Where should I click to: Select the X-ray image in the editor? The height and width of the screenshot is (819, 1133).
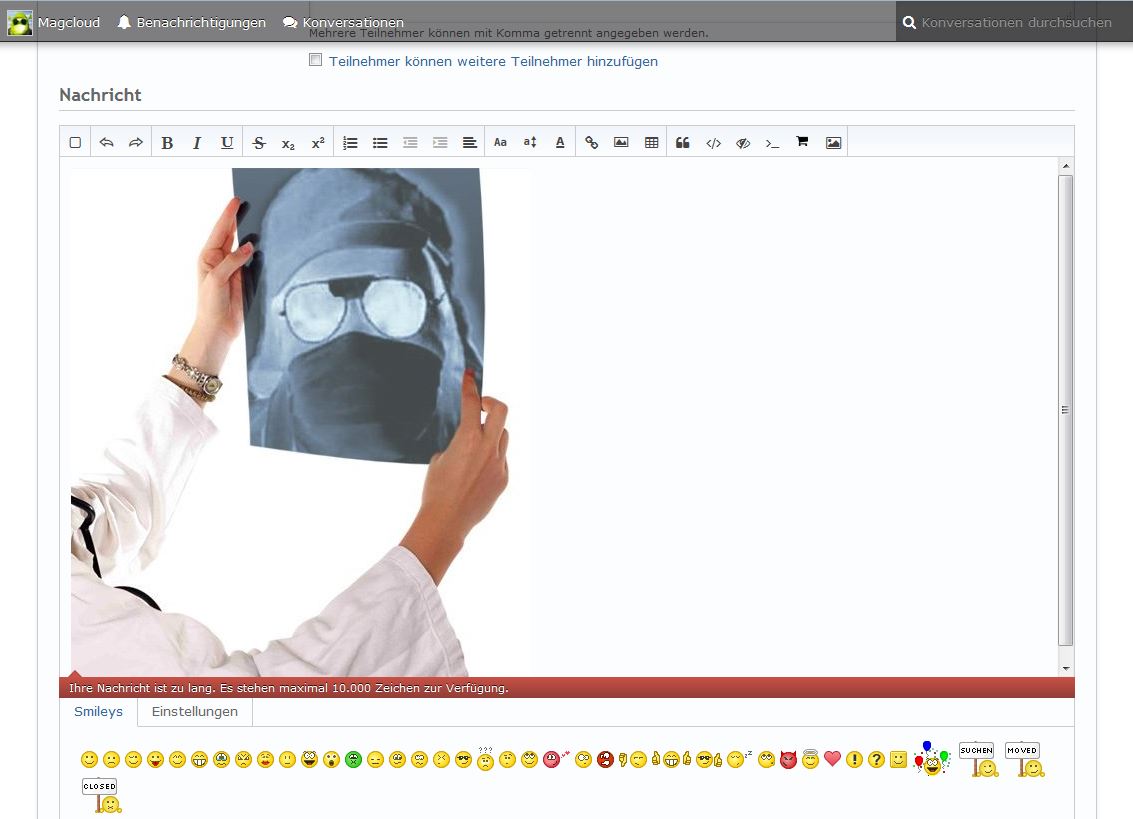click(301, 422)
